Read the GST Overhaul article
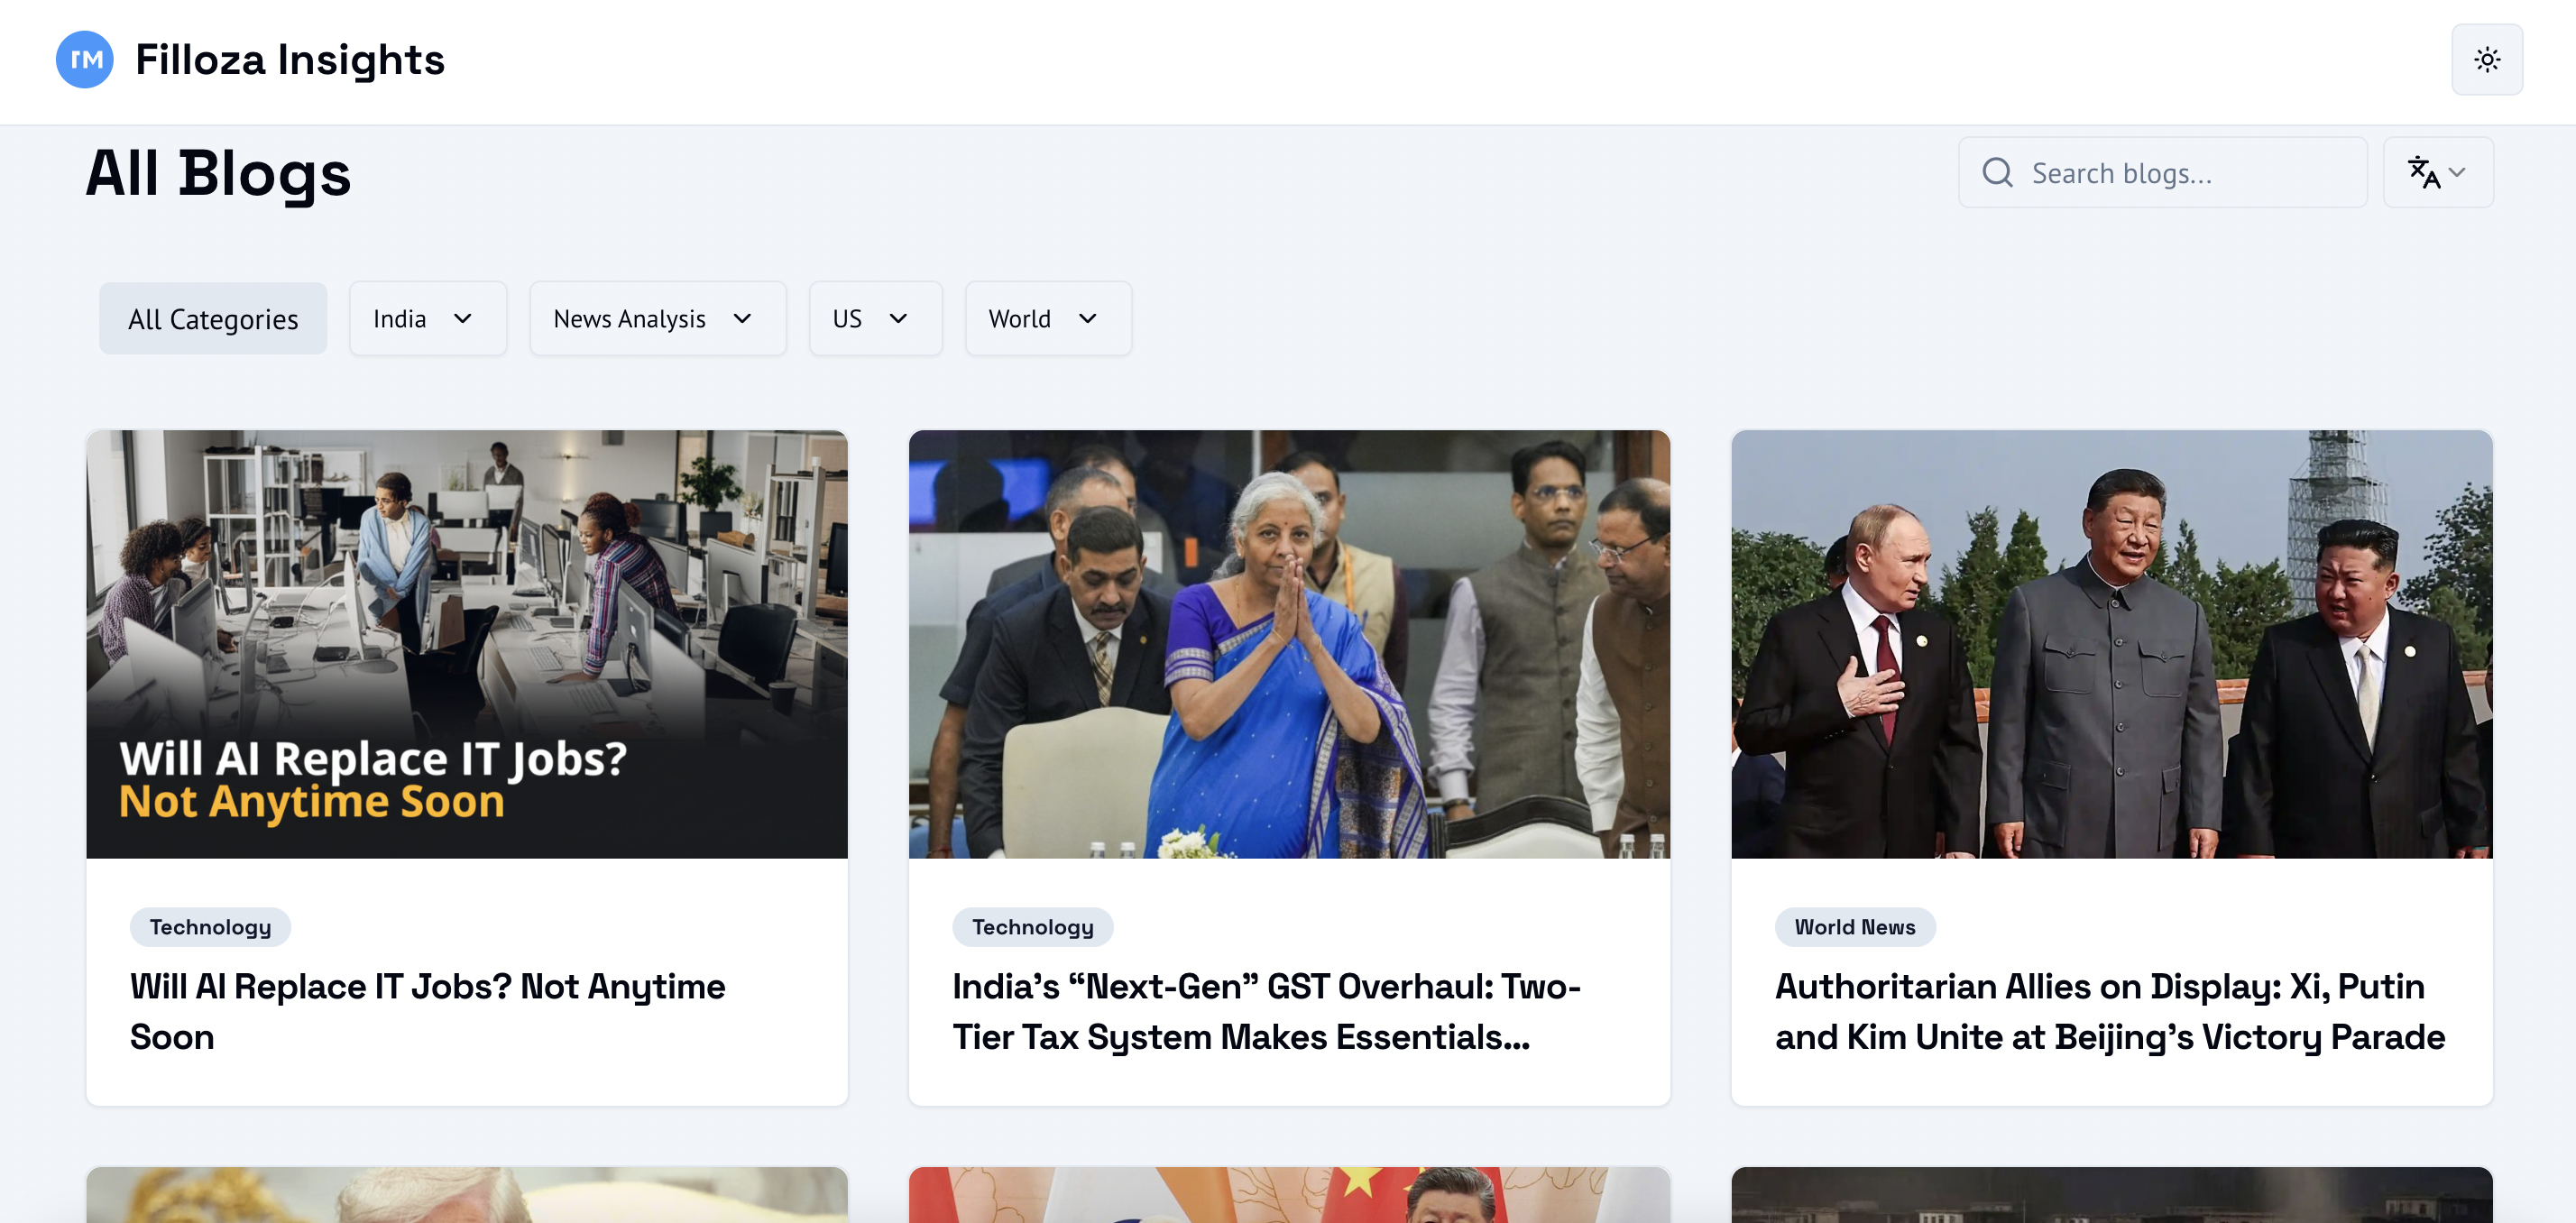Screen dimensions: 2576x1223 tap(1265, 1011)
